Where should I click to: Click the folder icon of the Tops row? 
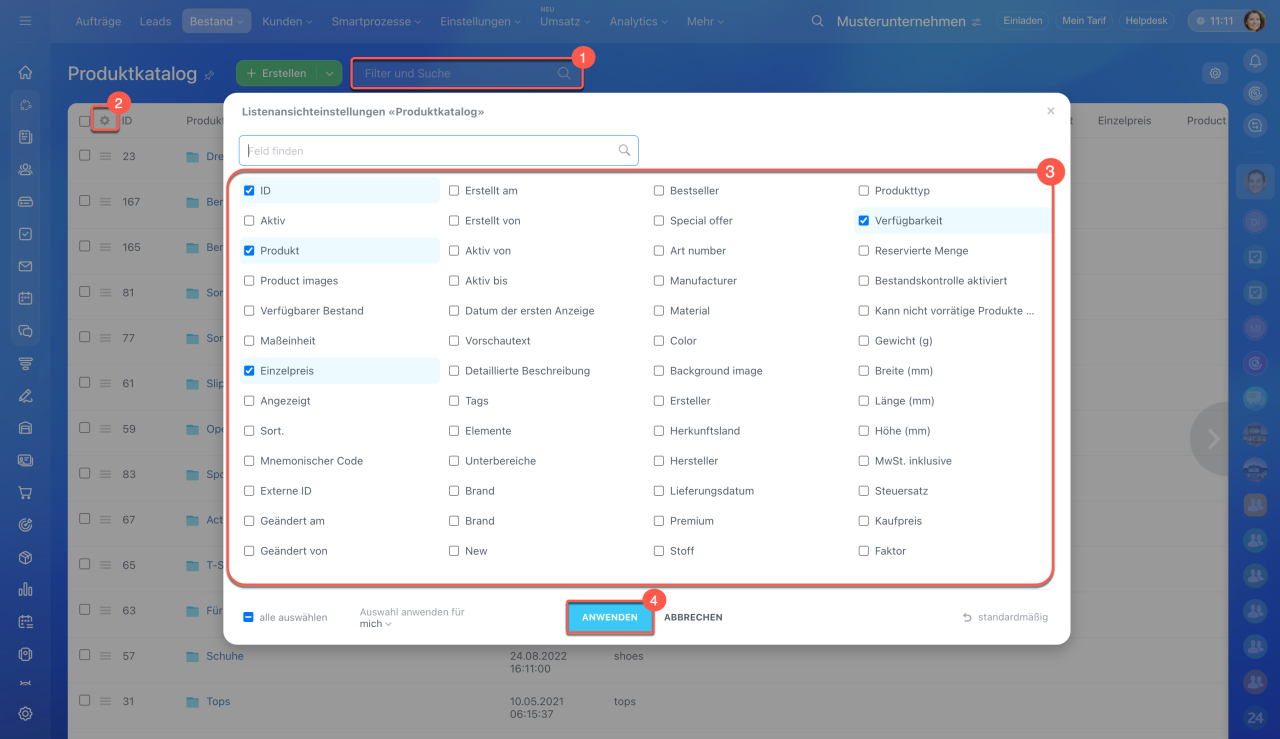coord(193,702)
